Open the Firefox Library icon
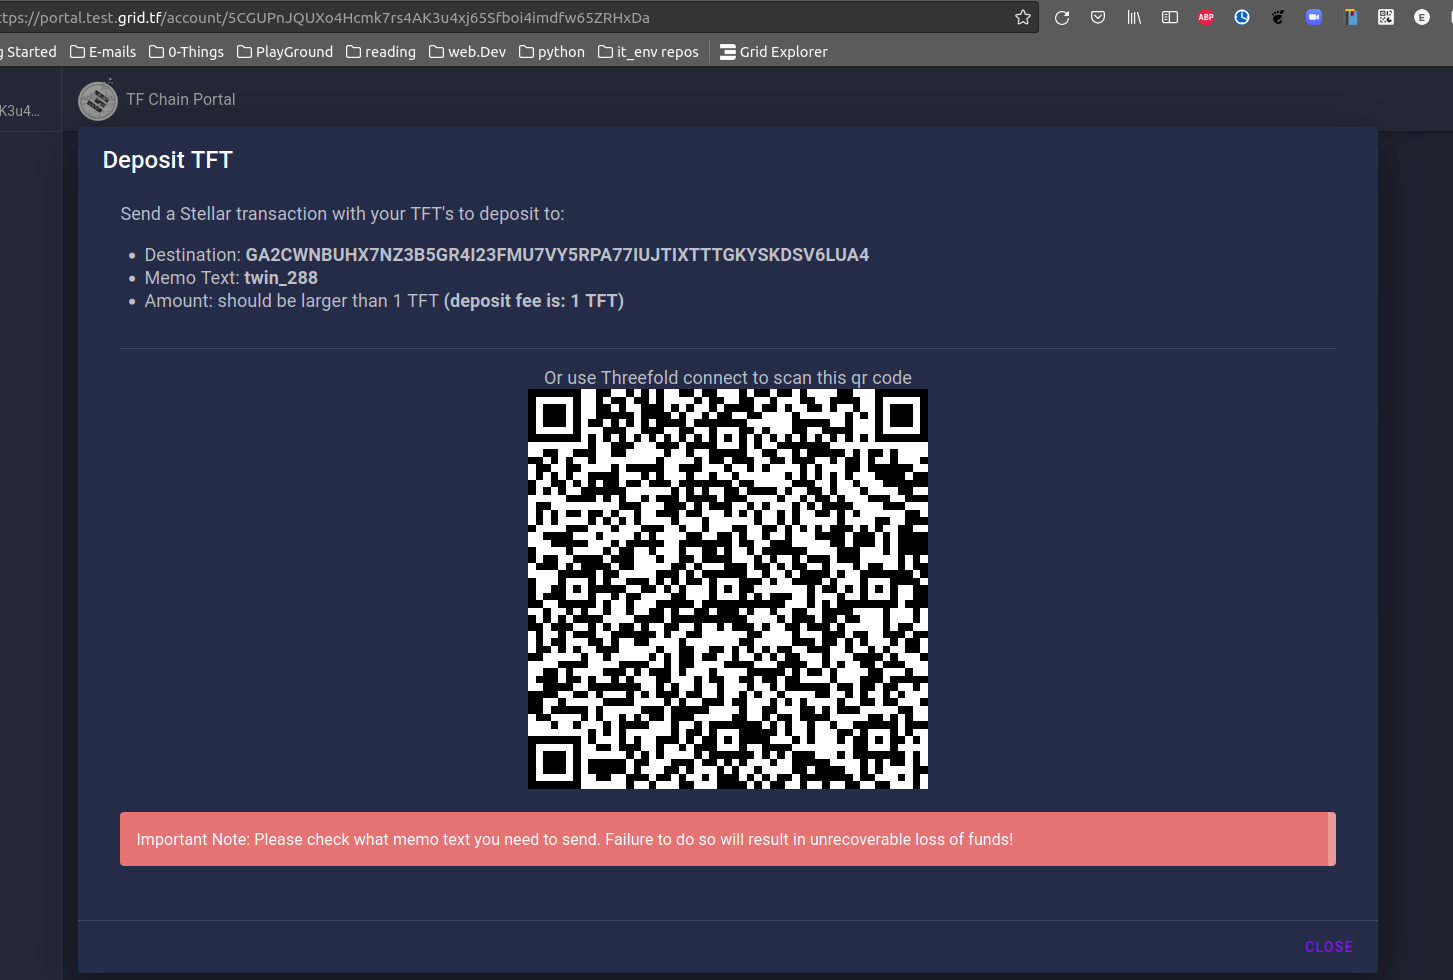This screenshot has height=980, width=1453. point(1133,17)
